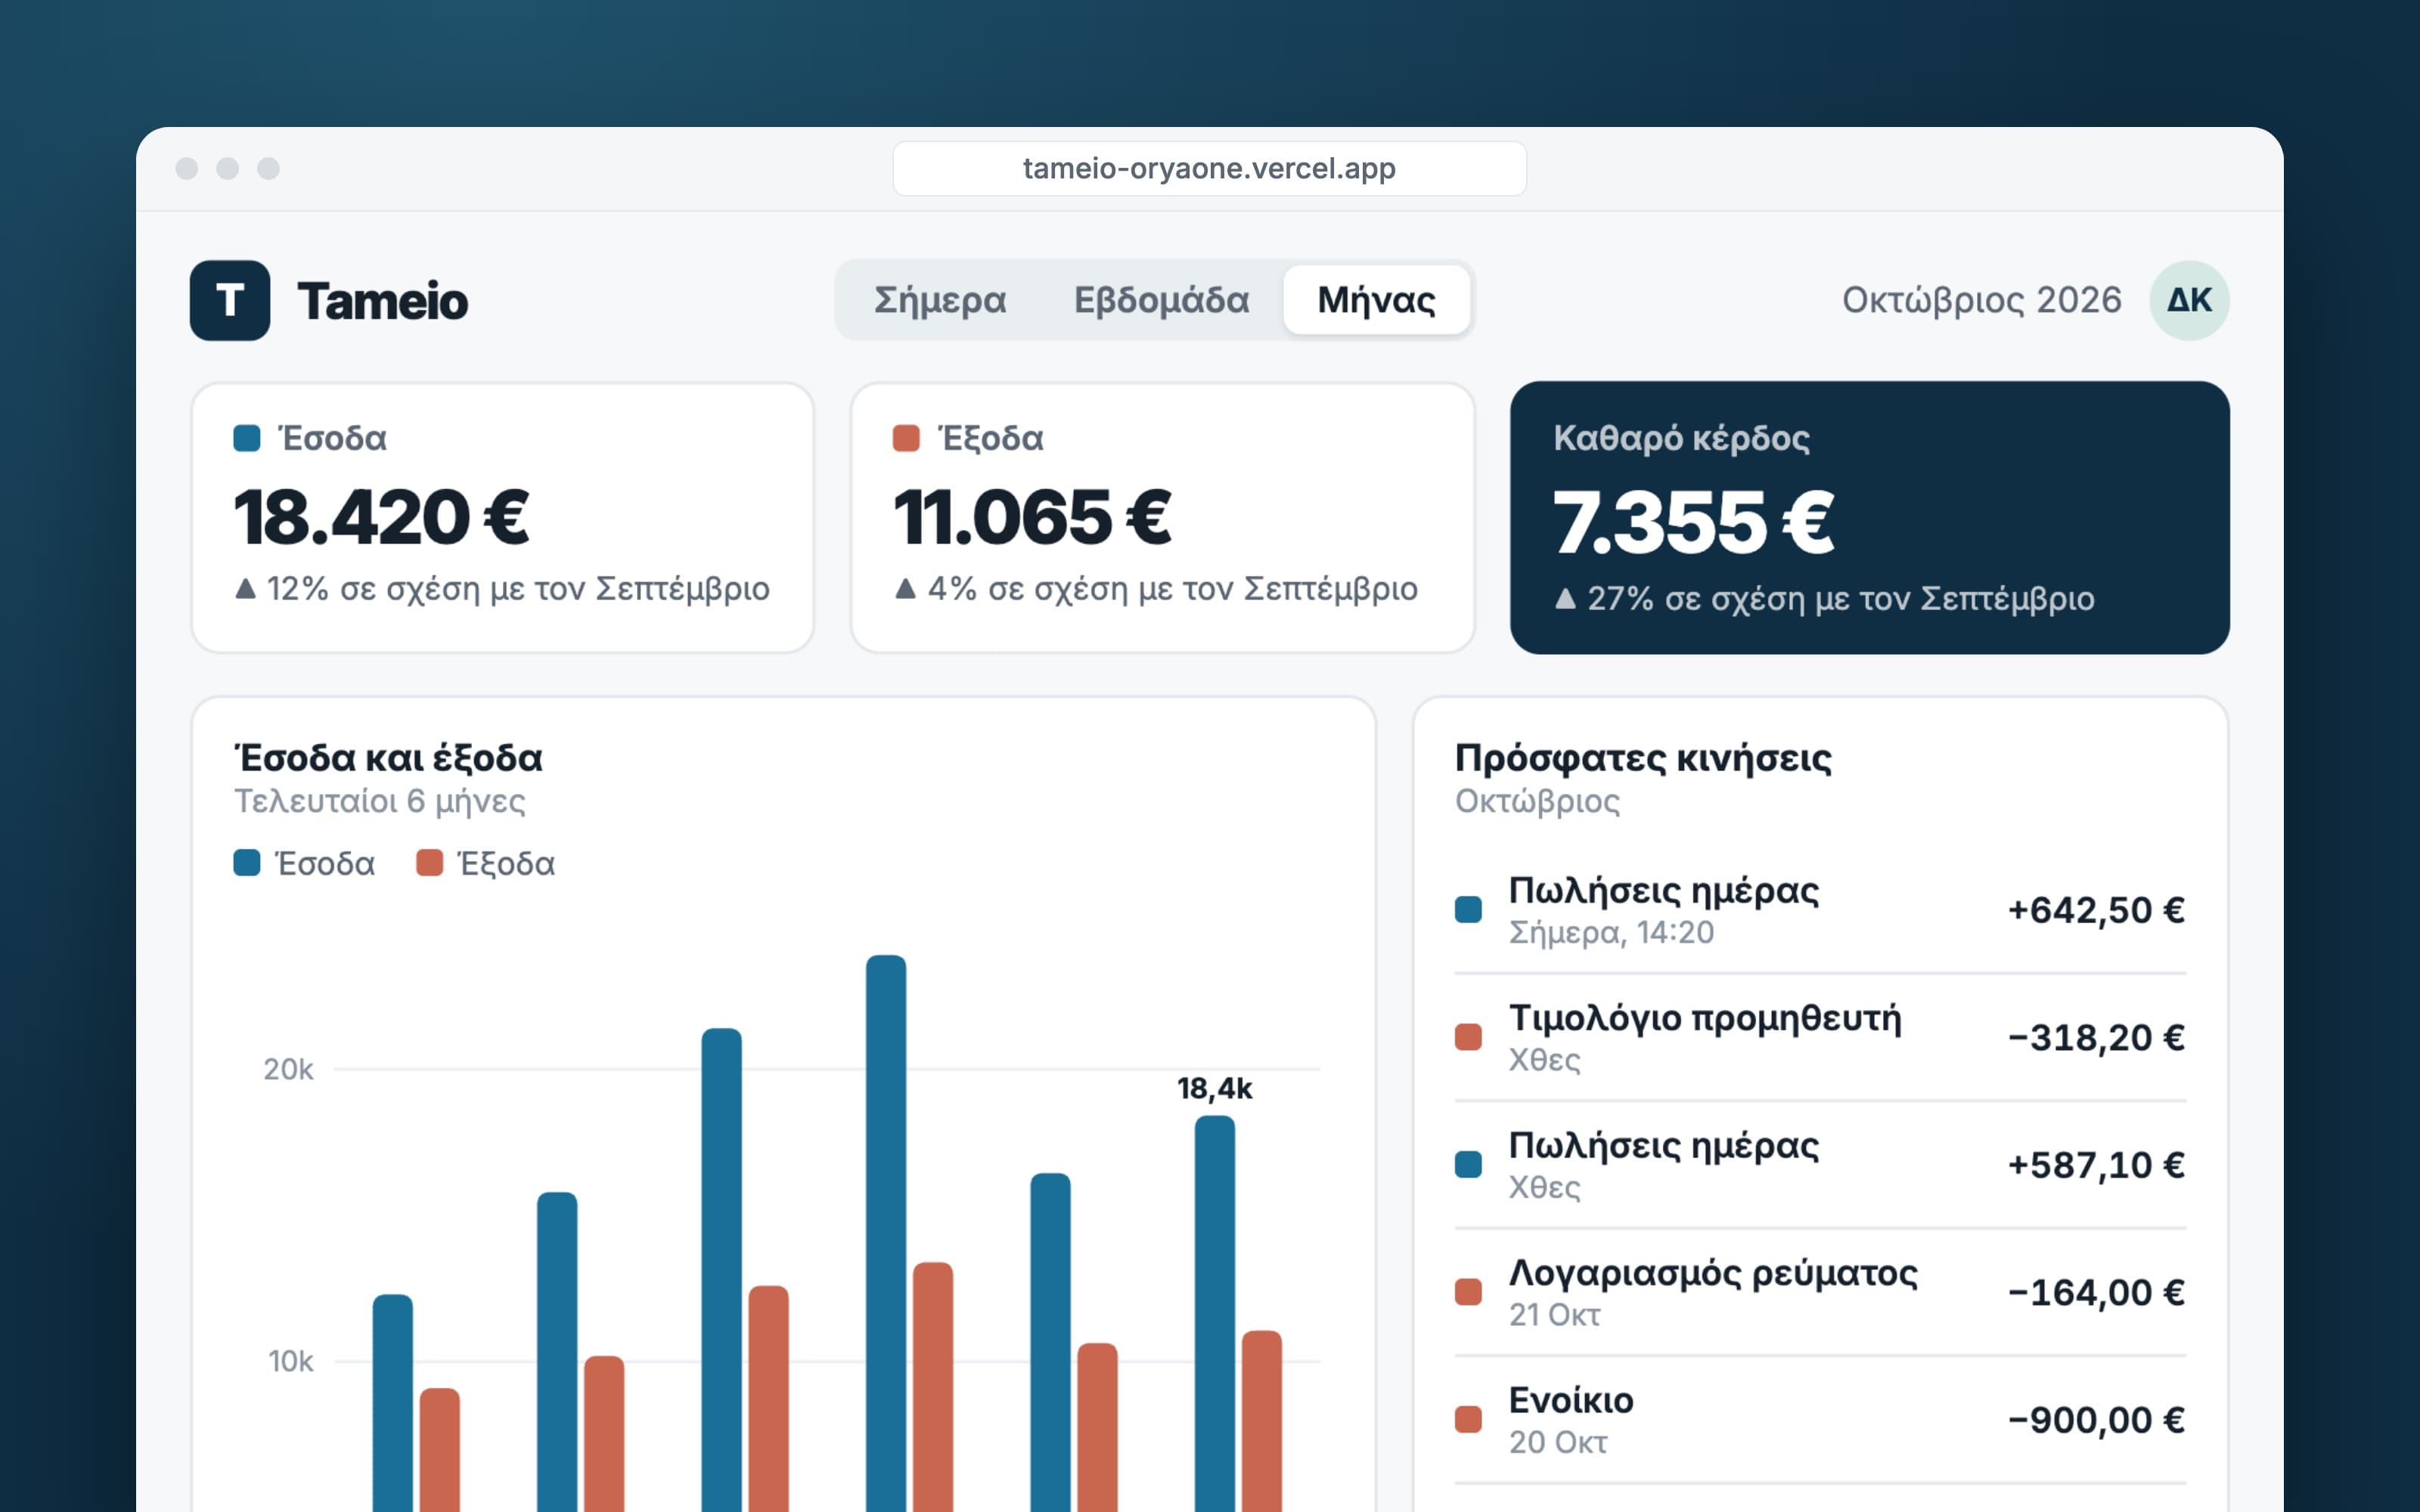Switch to the Εβδομάδα view

click(x=1161, y=300)
